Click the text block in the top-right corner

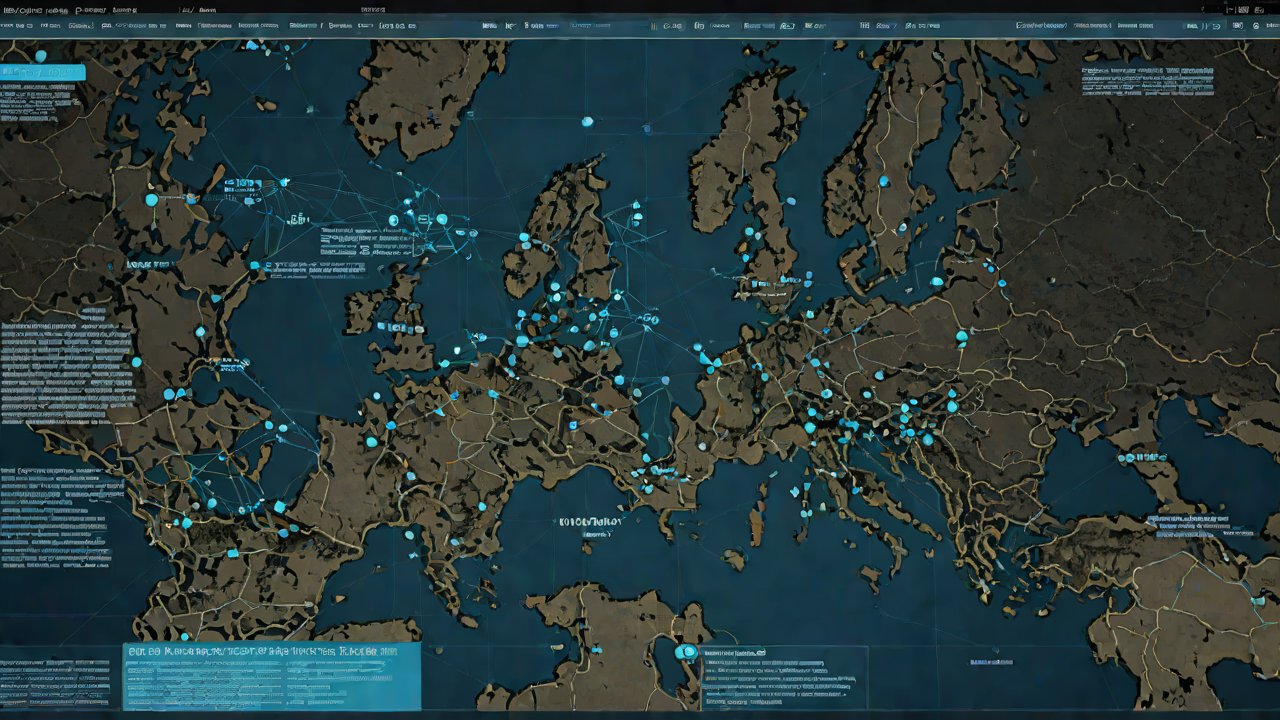[1147, 80]
